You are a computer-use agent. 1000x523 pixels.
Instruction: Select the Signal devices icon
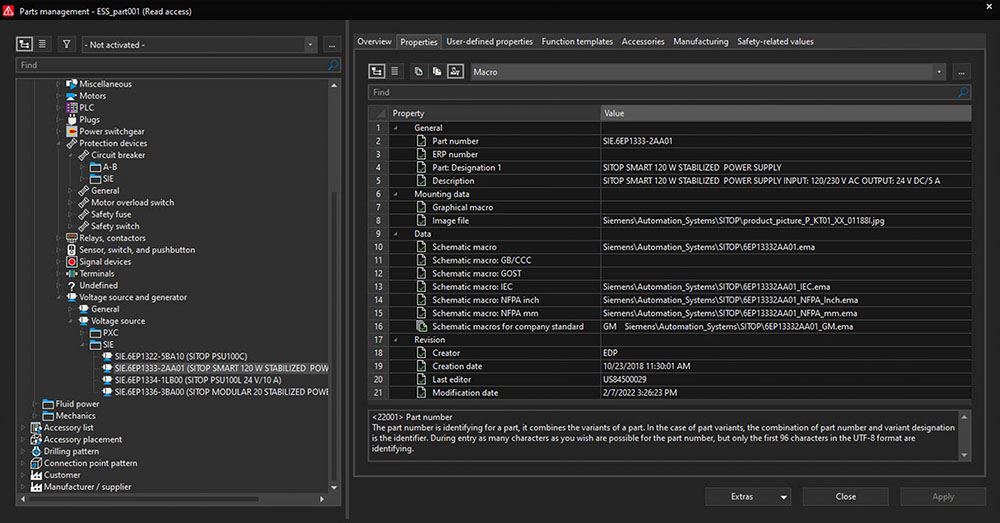click(71, 262)
